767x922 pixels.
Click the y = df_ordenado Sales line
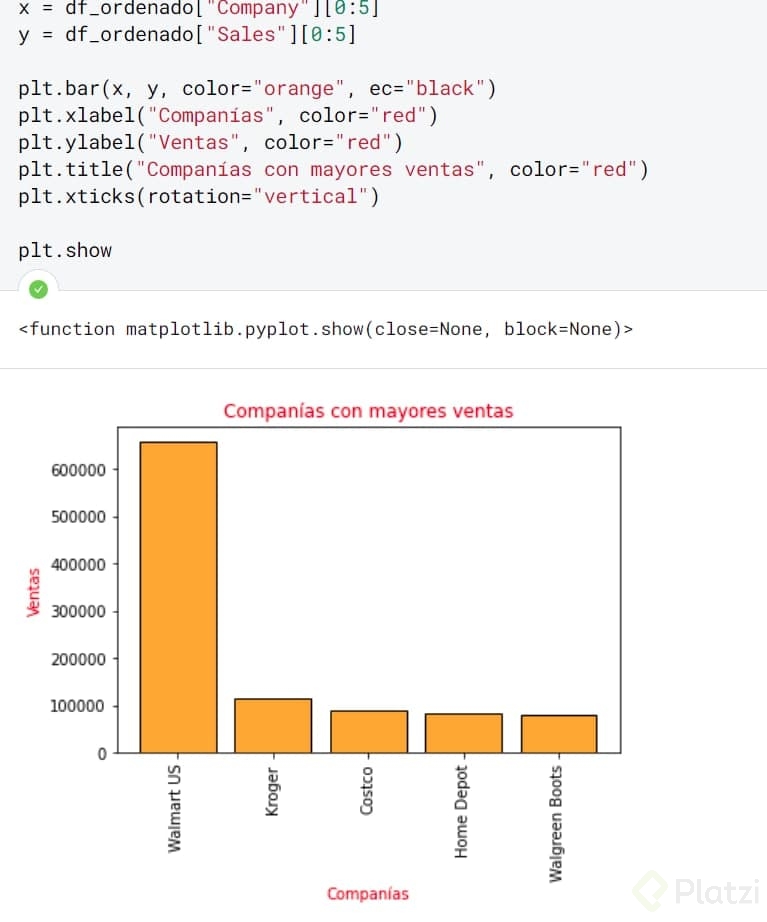pos(187,35)
